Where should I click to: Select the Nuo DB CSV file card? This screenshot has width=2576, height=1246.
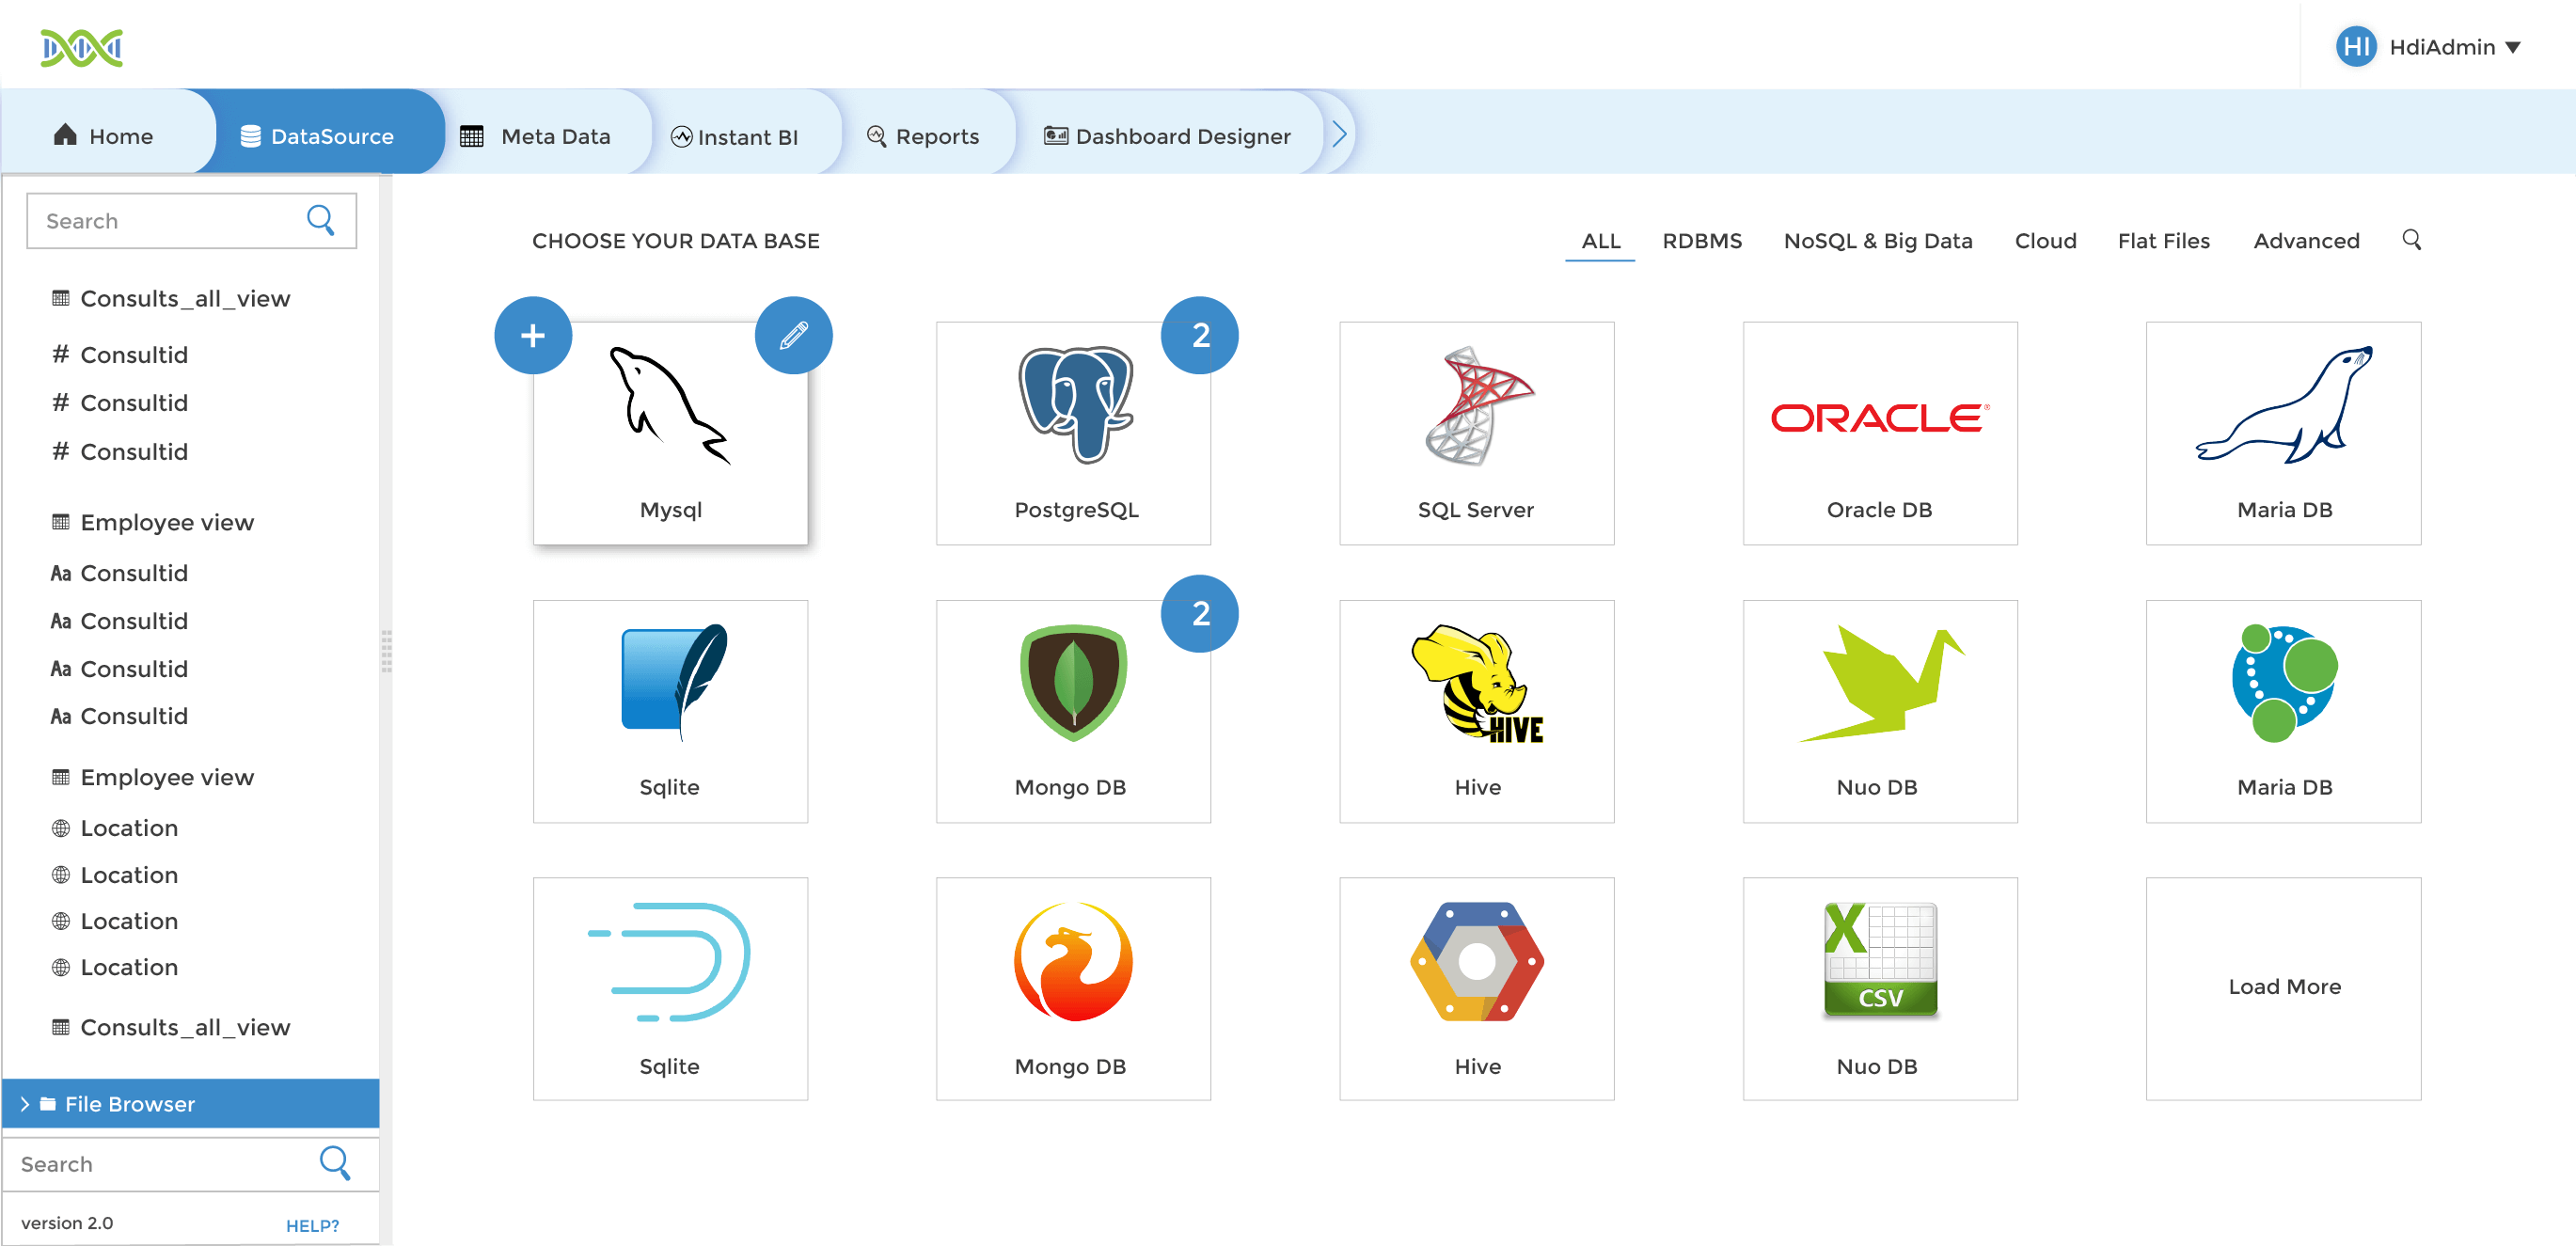[x=1879, y=989]
